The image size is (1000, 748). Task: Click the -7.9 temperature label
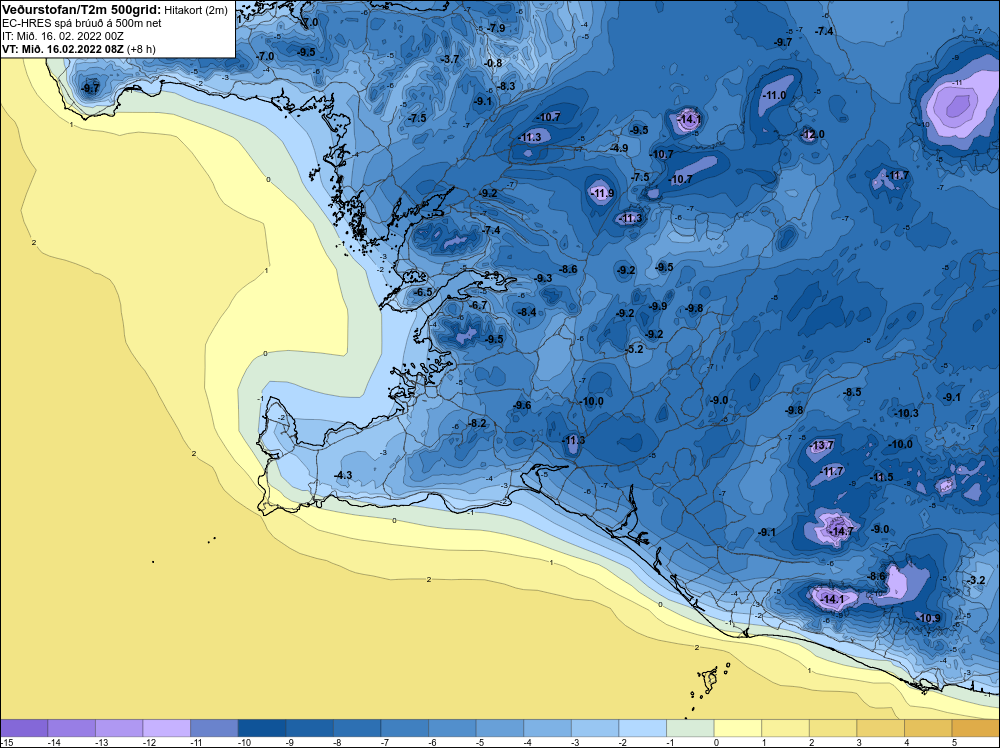tap(496, 28)
